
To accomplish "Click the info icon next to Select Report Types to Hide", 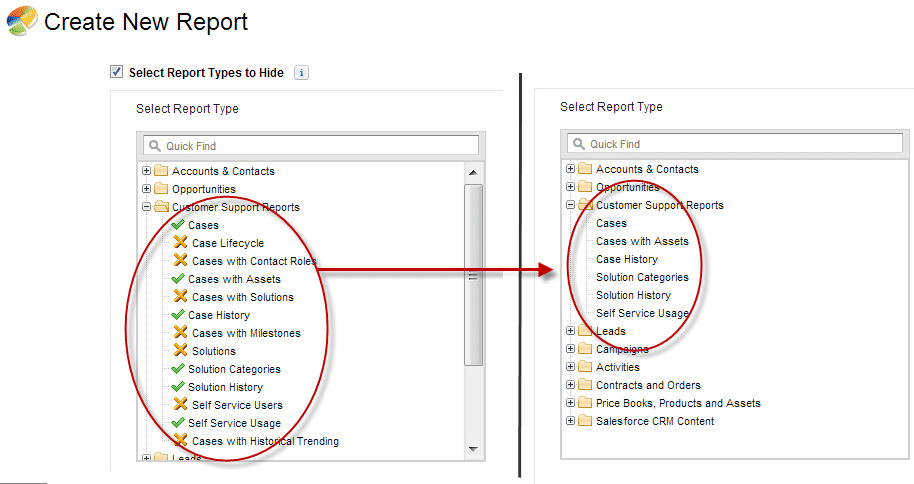I will coord(302,73).
